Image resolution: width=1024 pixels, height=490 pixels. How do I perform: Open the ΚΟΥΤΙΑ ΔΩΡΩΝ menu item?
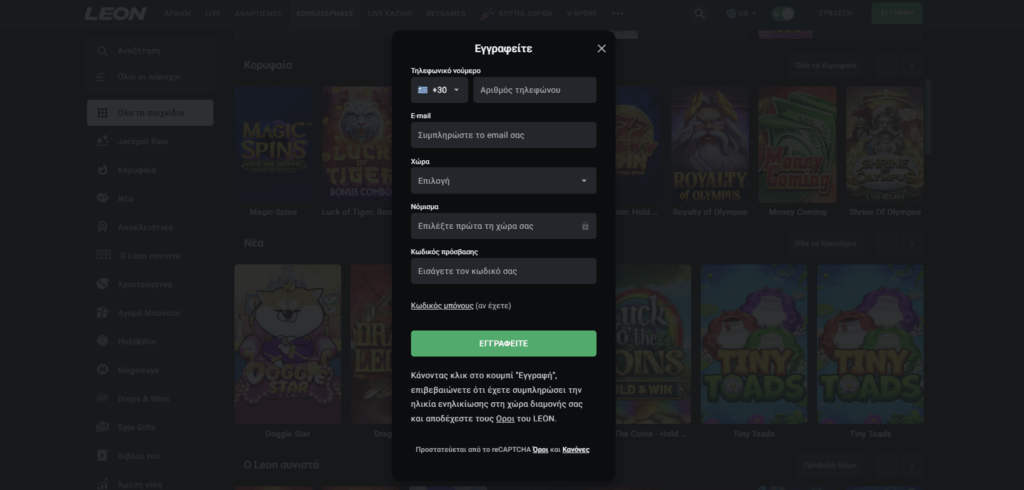(516, 13)
